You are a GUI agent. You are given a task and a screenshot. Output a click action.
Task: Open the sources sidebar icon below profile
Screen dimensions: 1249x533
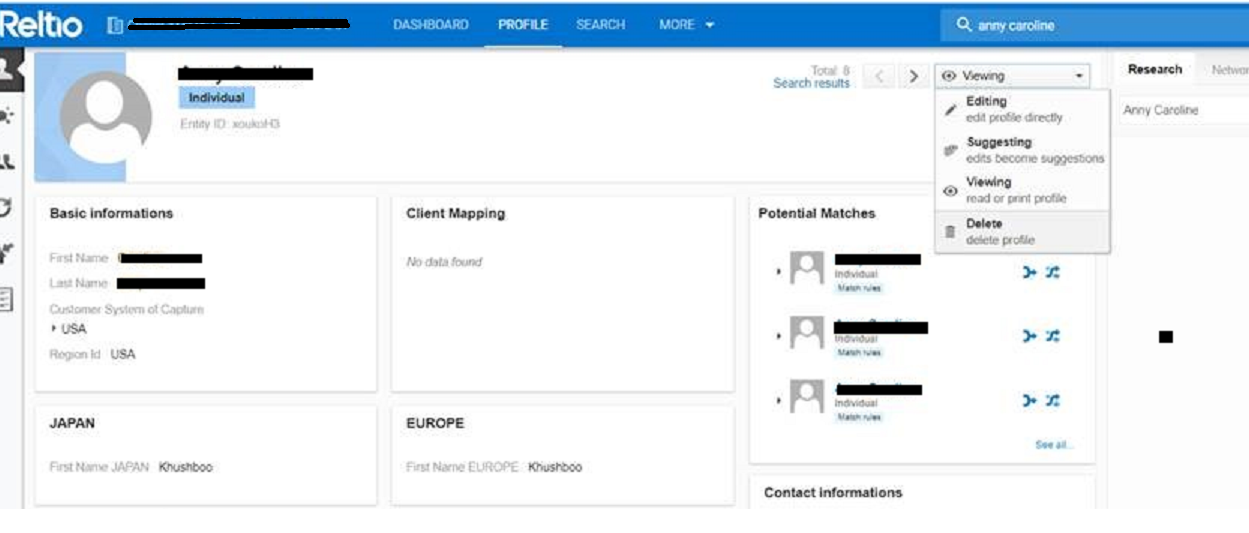click(x=7, y=116)
